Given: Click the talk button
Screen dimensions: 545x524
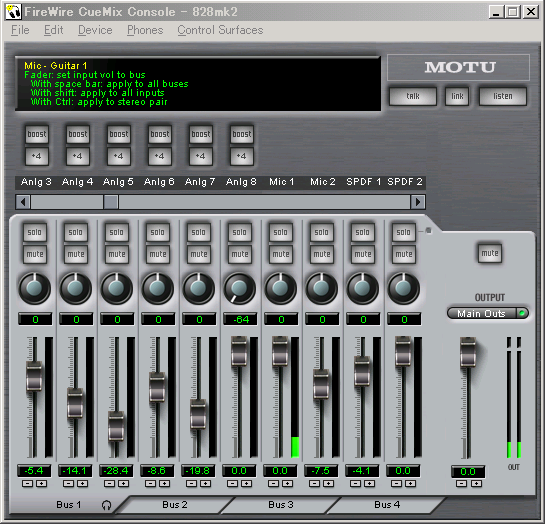Looking at the screenshot, I should [413, 96].
